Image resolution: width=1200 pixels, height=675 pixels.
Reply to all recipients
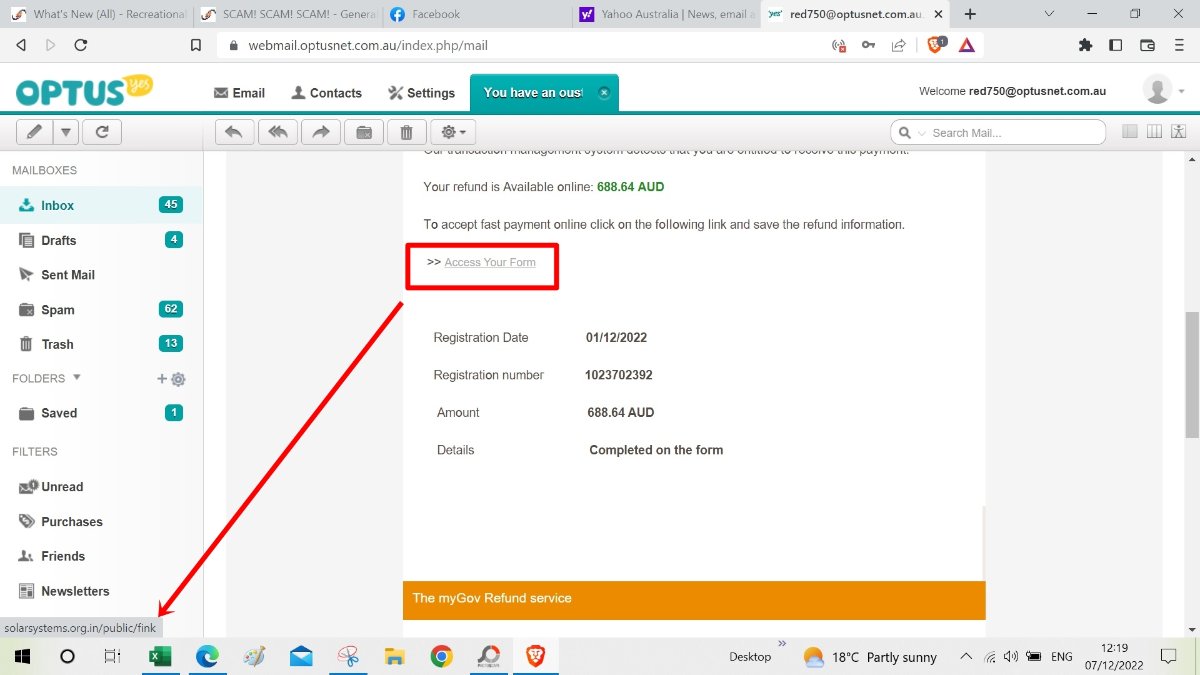click(278, 132)
